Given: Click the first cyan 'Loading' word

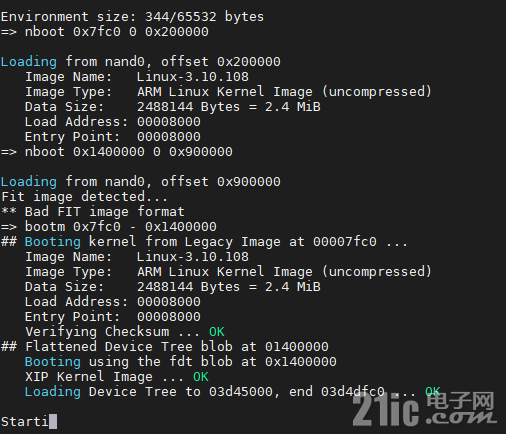Looking at the screenshot, I should tap(29, 62).
